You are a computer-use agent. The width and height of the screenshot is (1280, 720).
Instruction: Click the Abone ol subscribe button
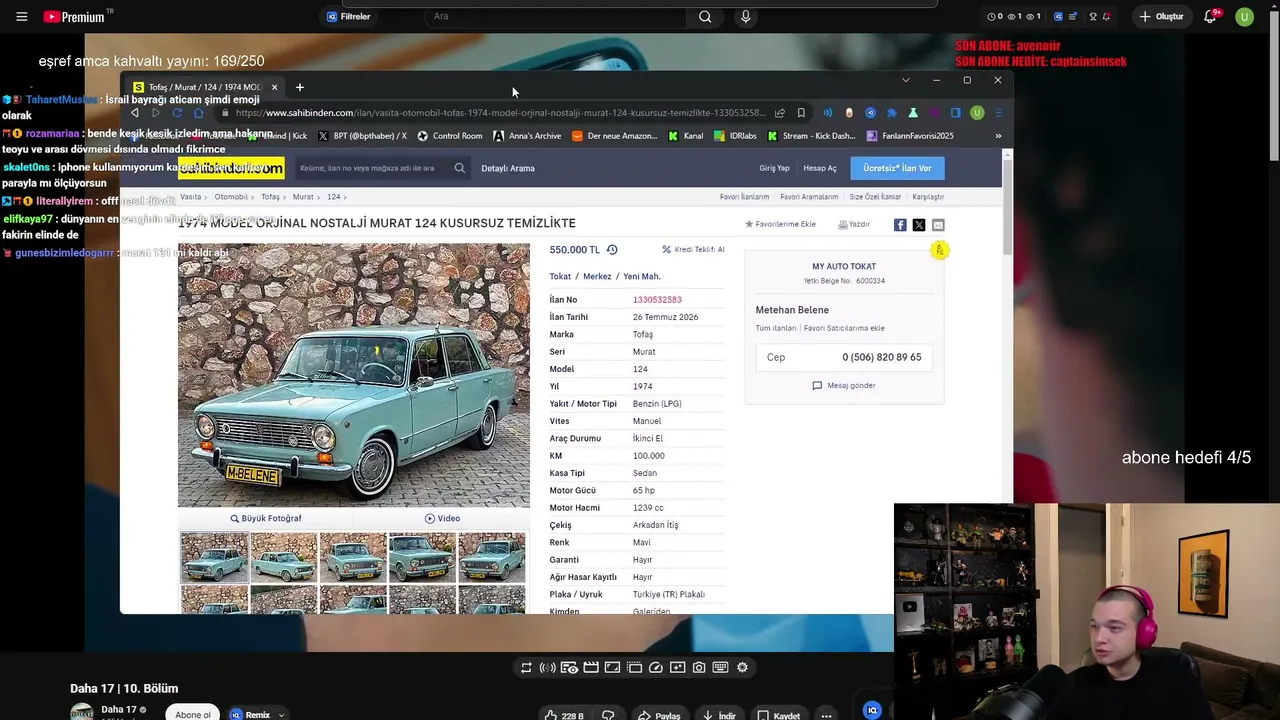193,714
